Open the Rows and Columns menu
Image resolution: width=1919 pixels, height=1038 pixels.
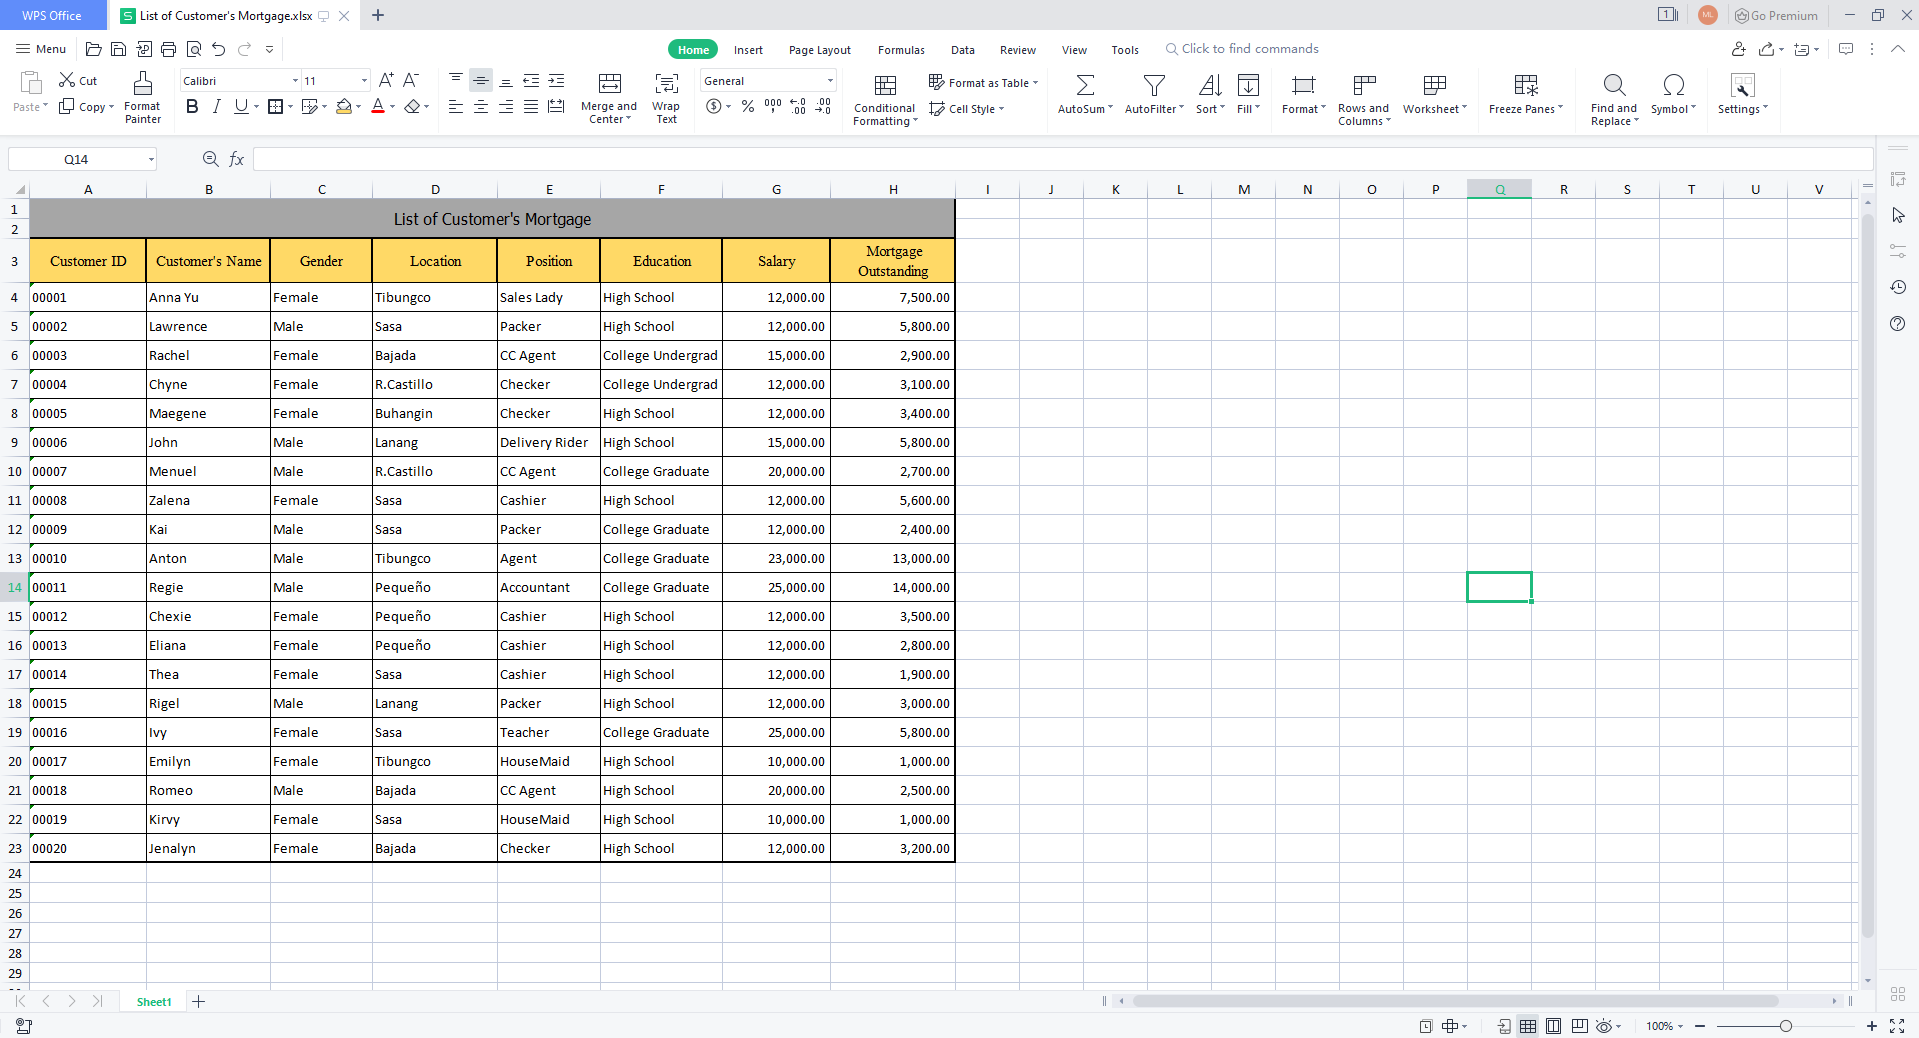1364,99
